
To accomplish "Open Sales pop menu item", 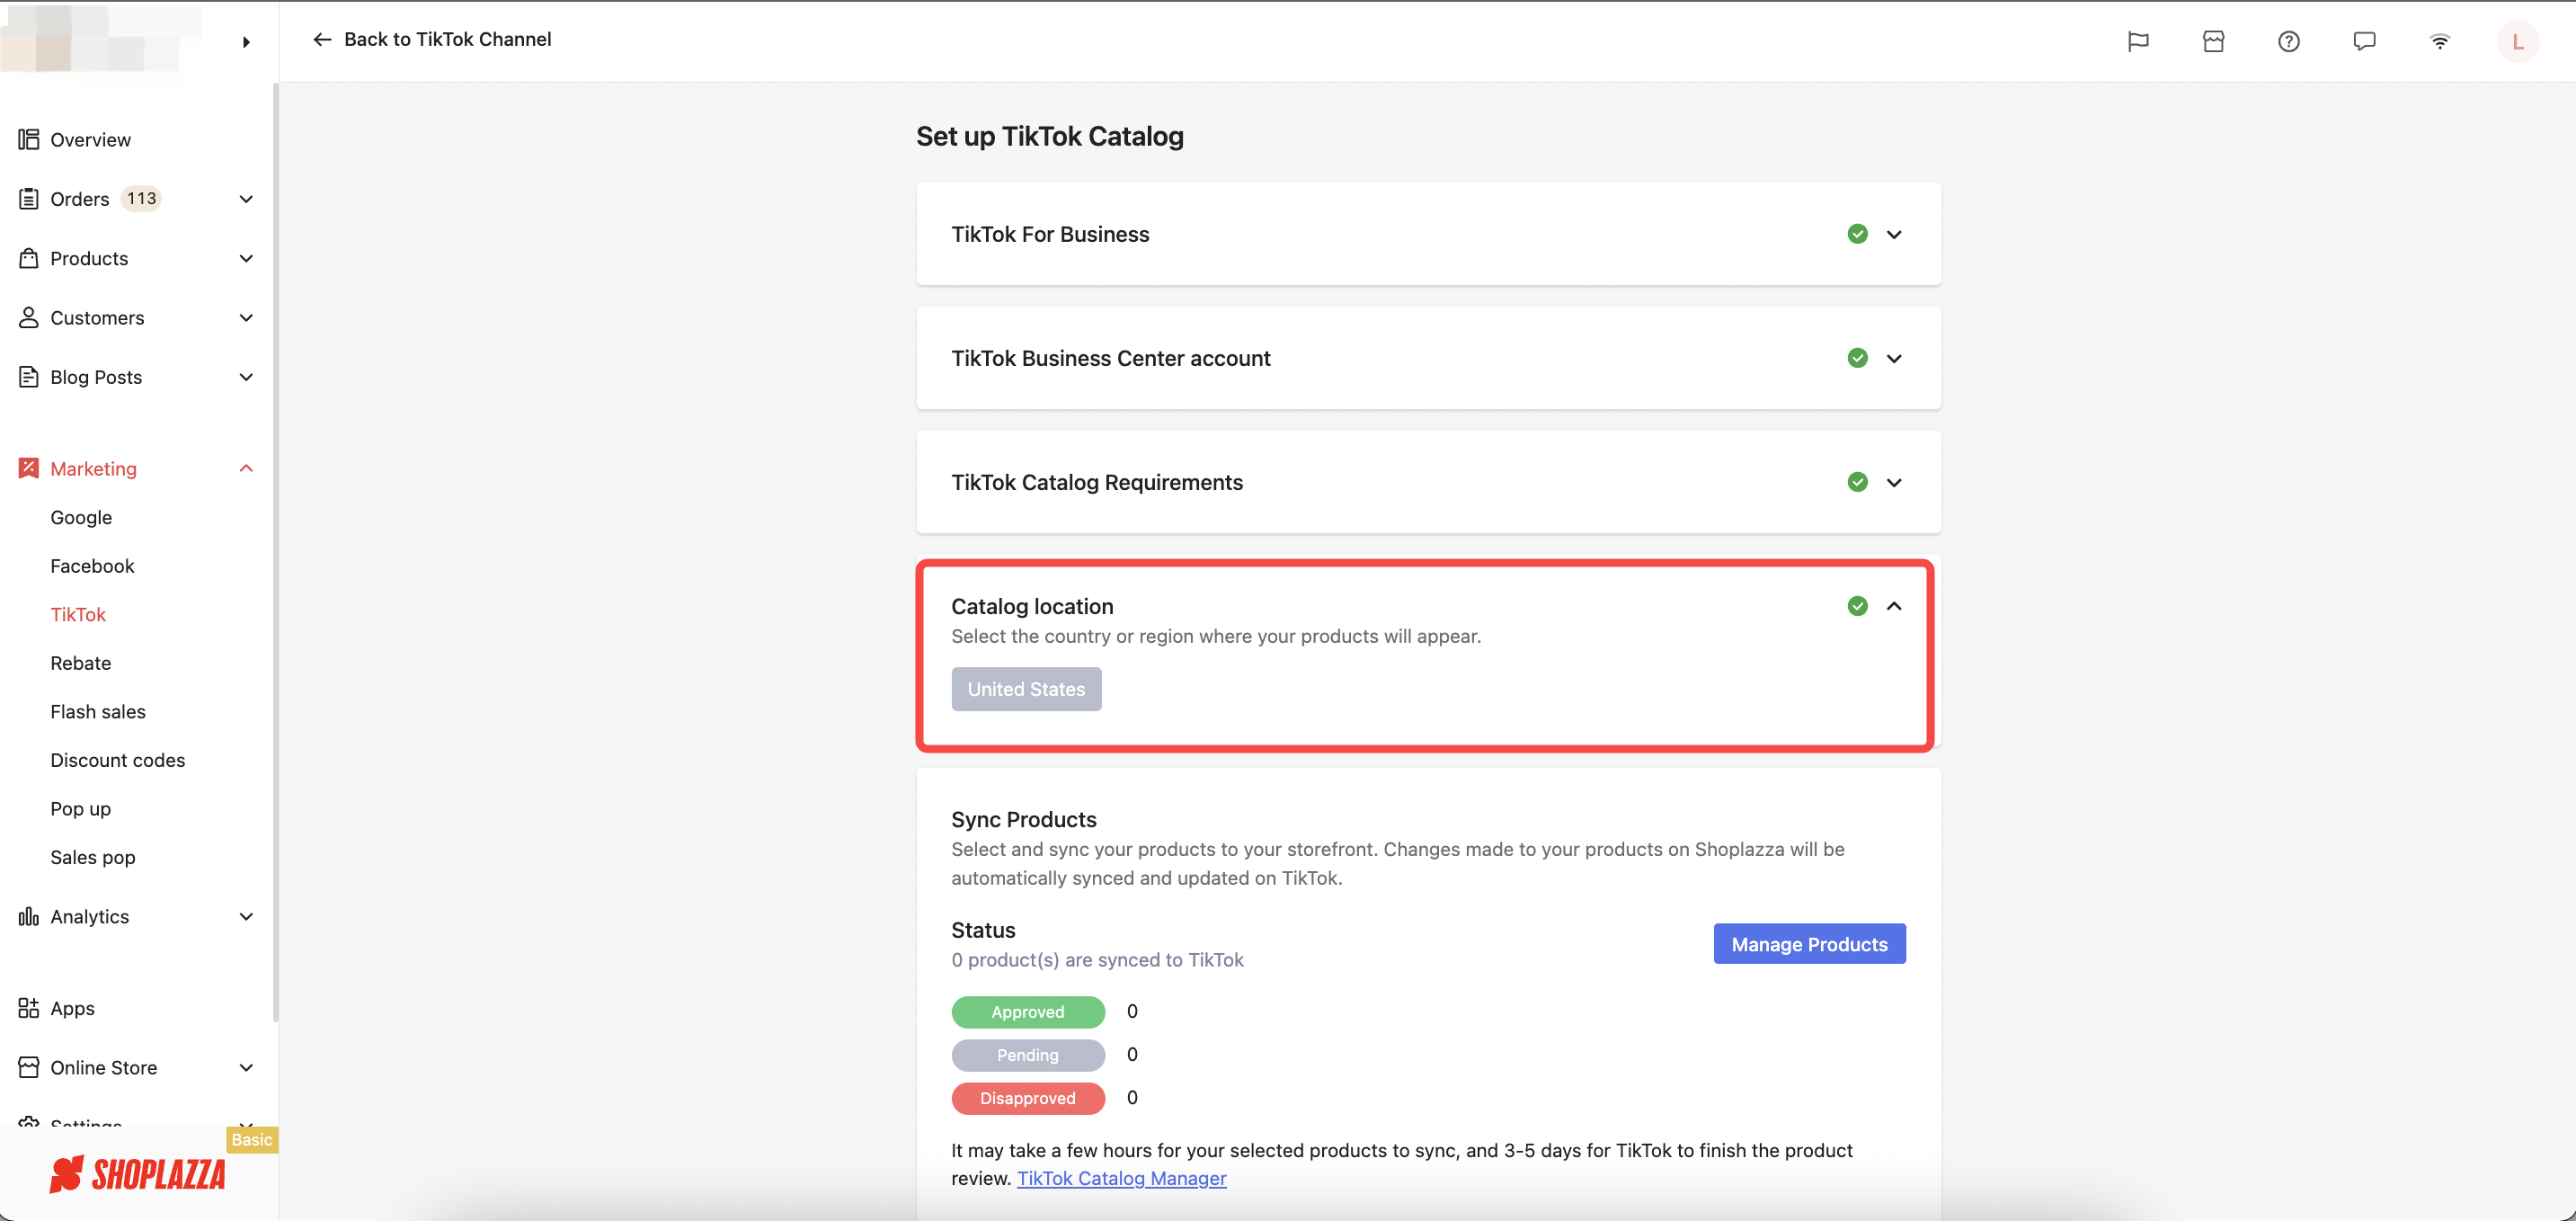I will coord(93,857).
